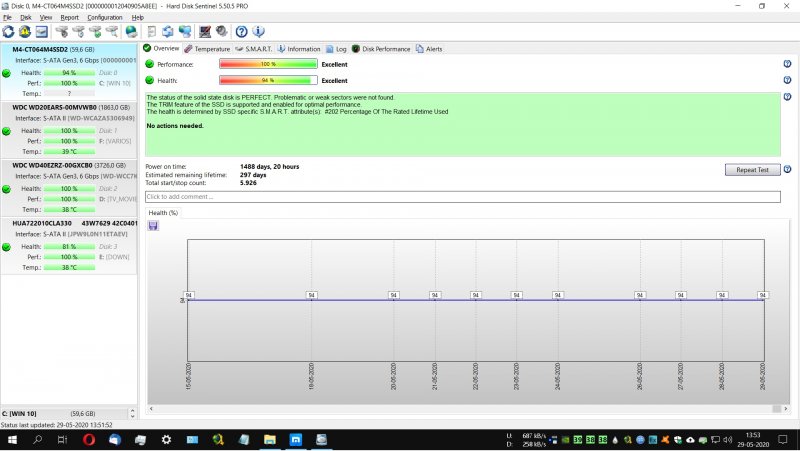Screen dimensions: 800x451
Task: Click the Windows Security shield tray icon
Action: pyautogui.click(x=678, y=439)
